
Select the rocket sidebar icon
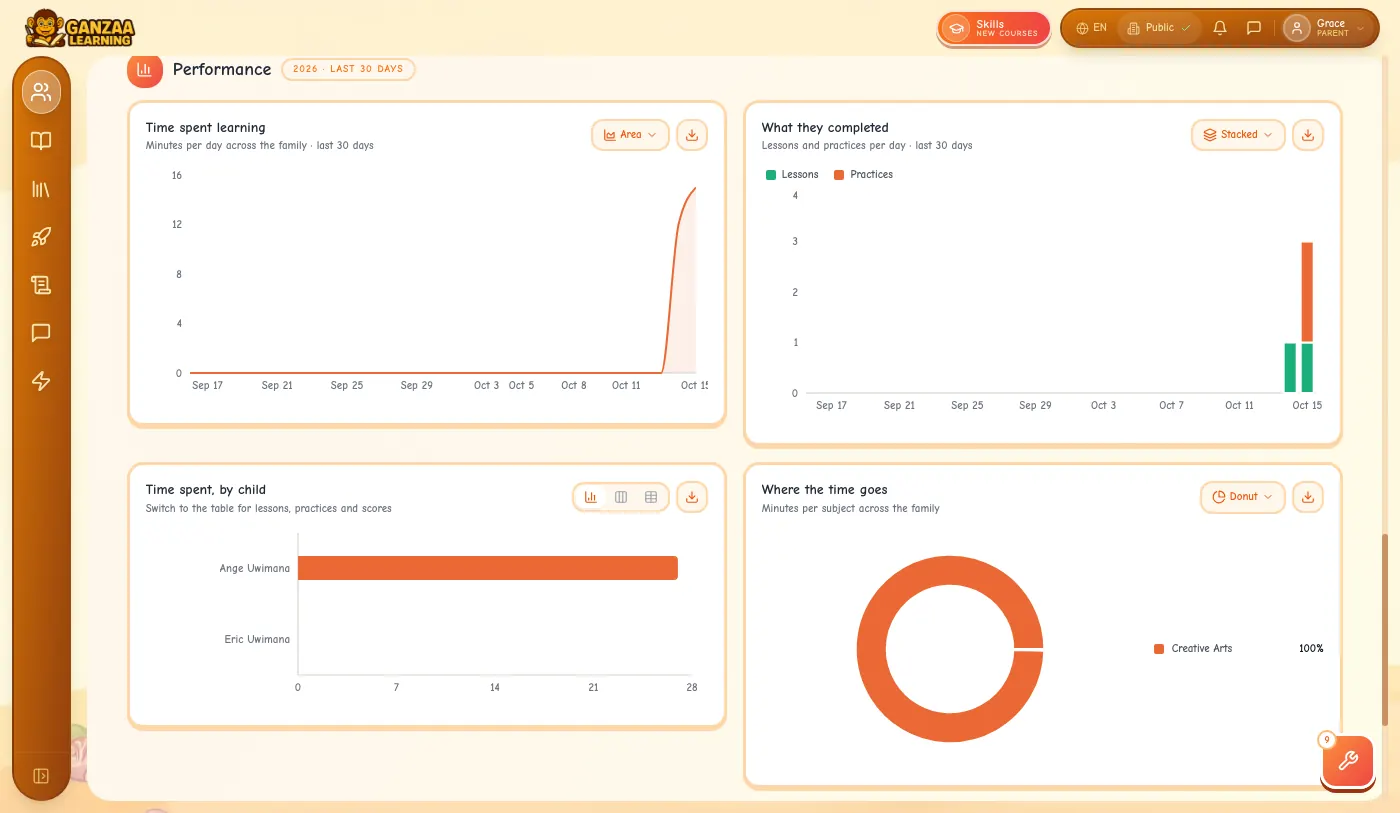(x=41, y=237)
